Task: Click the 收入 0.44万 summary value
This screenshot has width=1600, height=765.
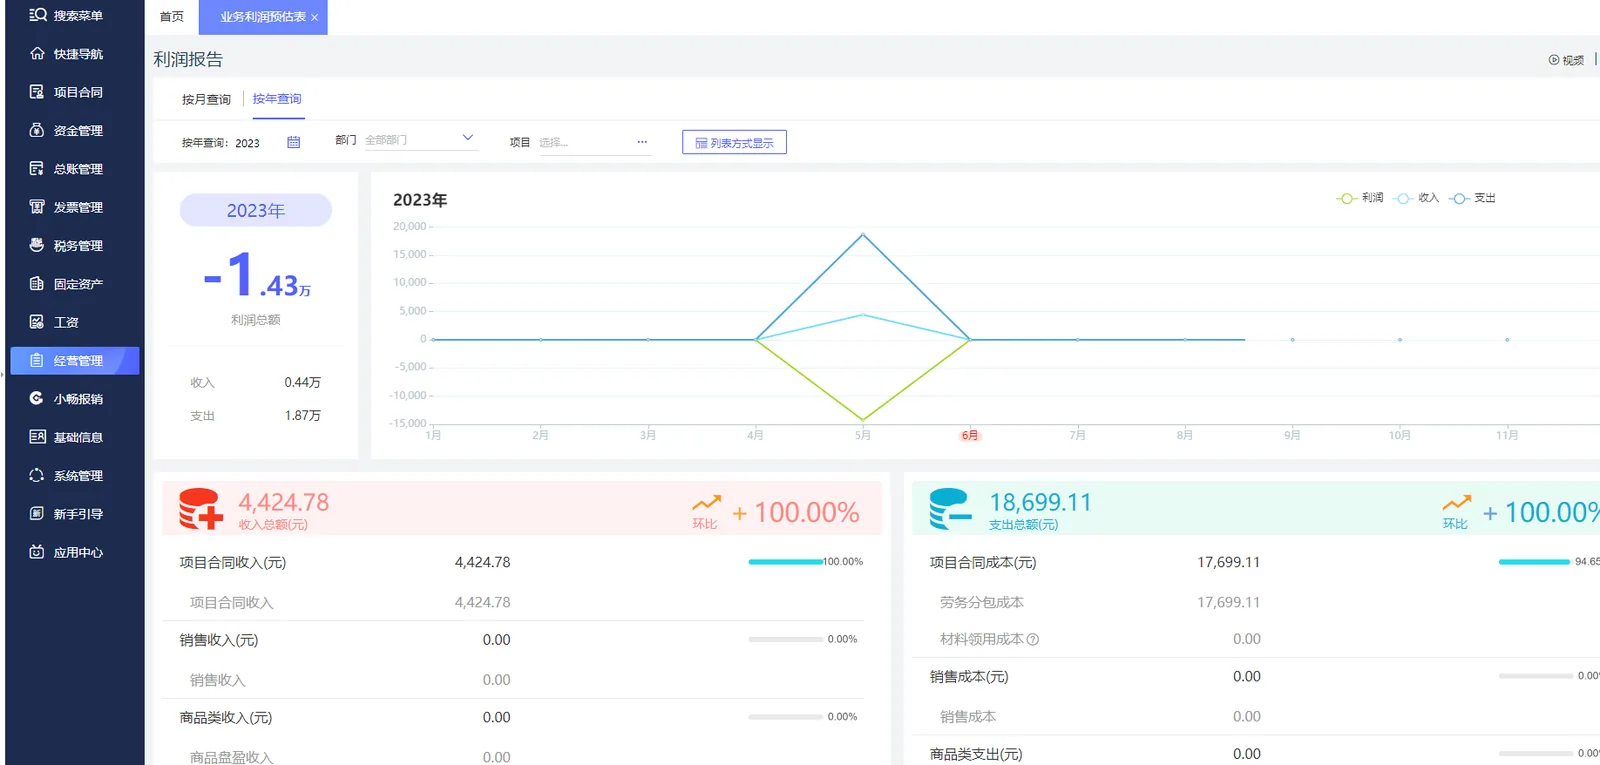Action: click(302, 382)
